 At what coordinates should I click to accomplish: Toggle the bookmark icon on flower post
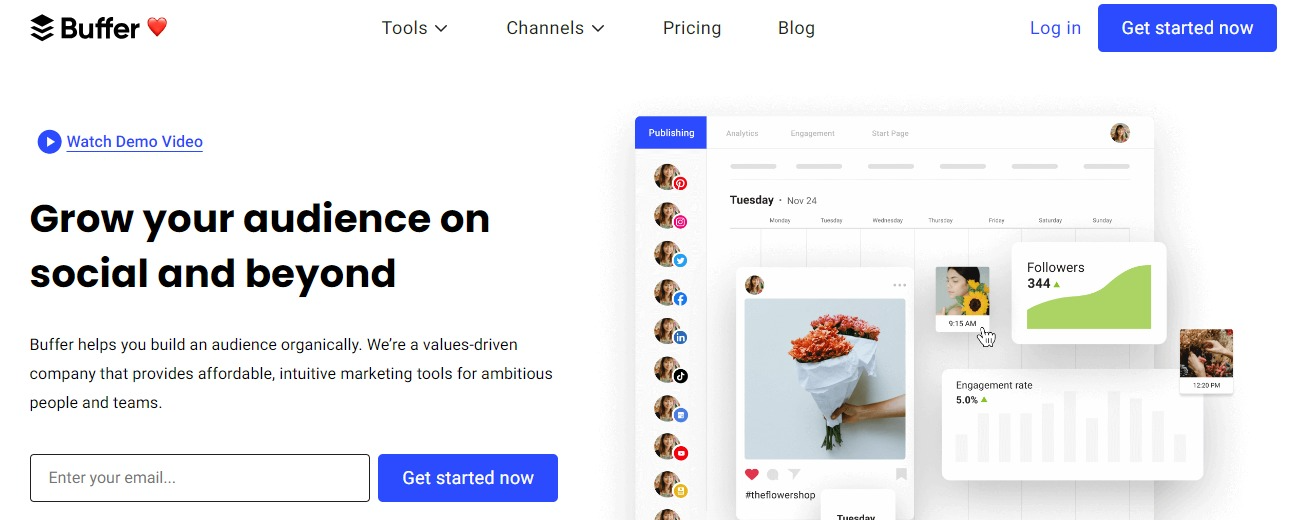[x=901, y=474]
